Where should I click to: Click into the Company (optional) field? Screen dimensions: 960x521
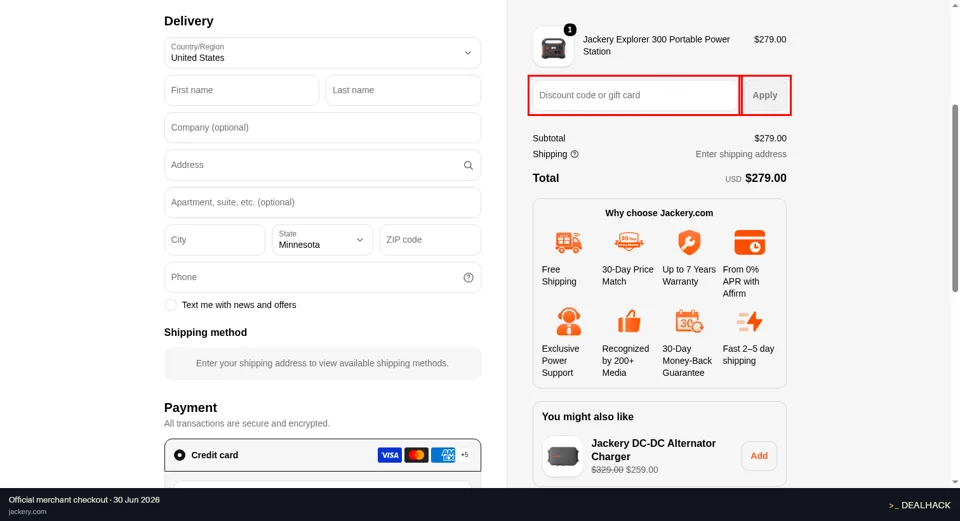(x=323, y=127)
